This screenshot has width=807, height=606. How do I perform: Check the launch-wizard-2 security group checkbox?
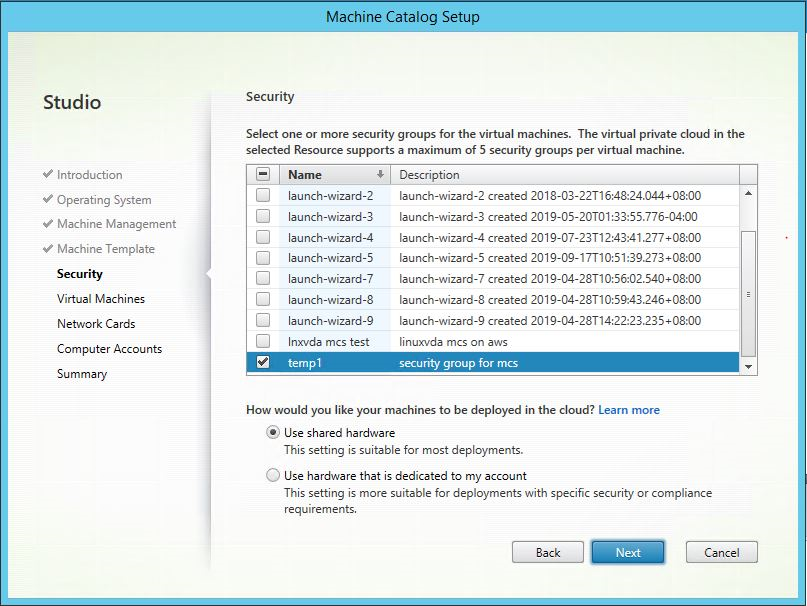click(x=263, y=195)
